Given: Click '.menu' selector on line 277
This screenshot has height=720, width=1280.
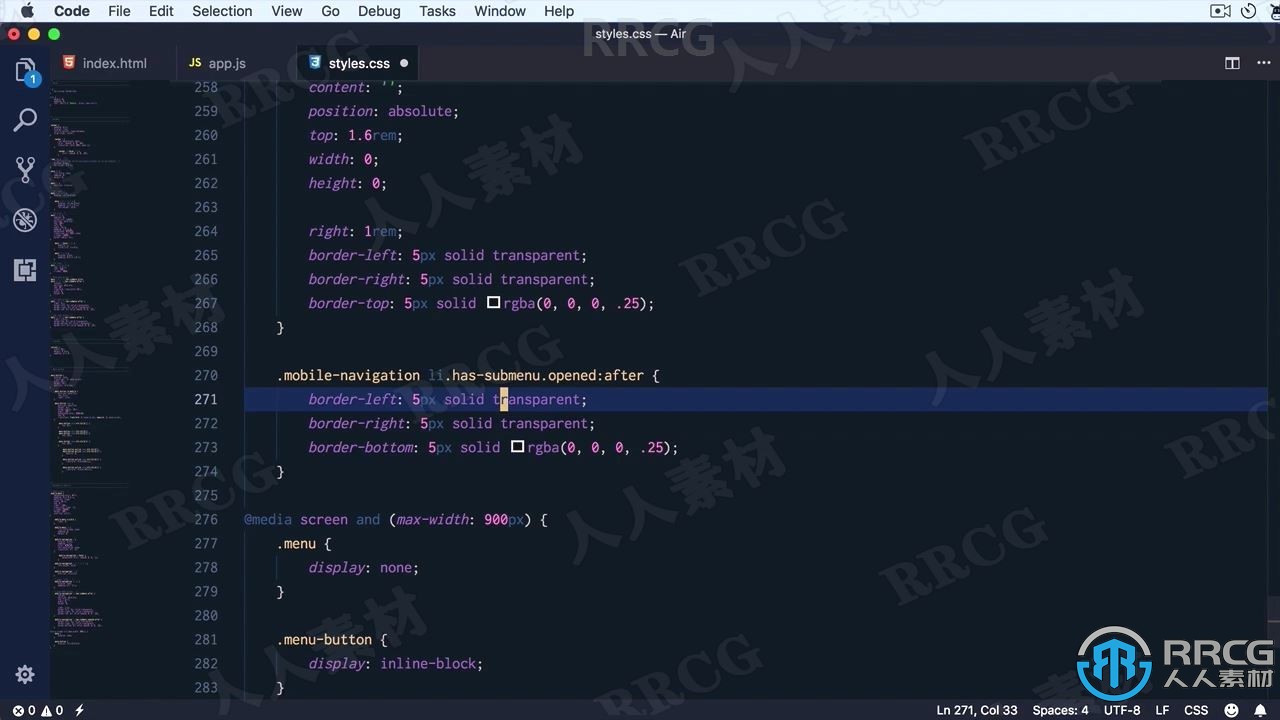Looking at the screenshot, I should point(296,543).
